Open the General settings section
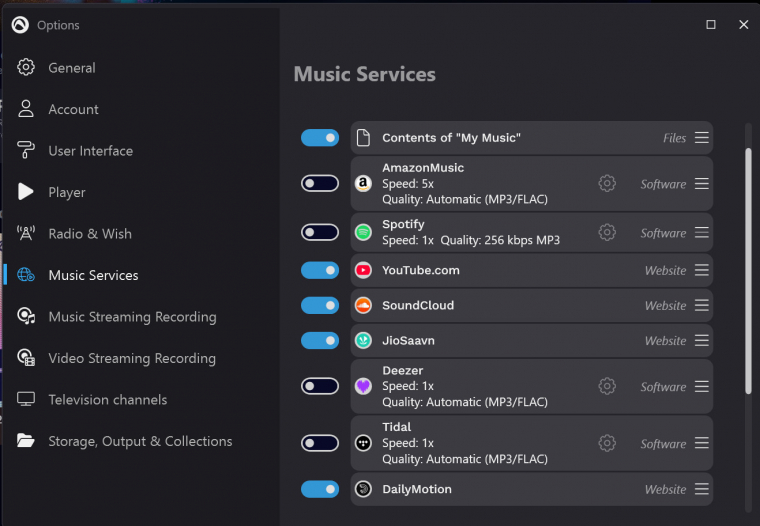Viewport: 760px width, 526px height. [72, 68]
